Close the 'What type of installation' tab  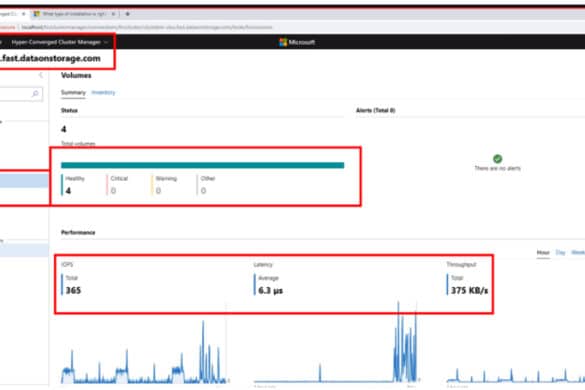(113, 14)
